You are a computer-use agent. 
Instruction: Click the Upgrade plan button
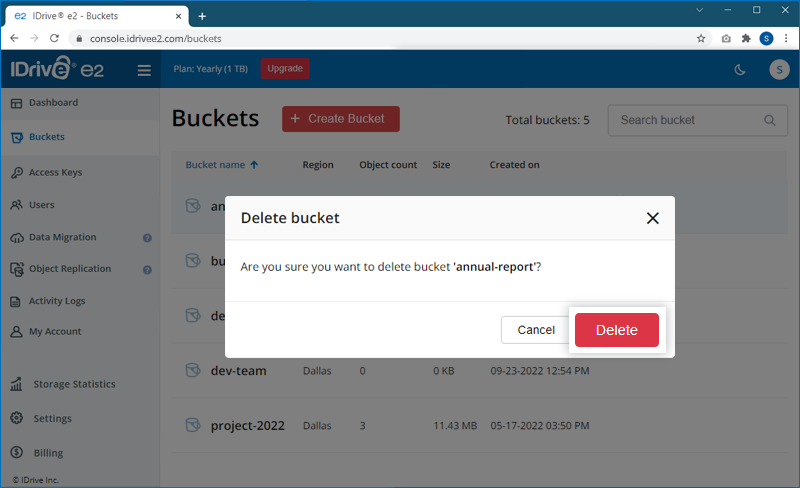coord(285,69)
